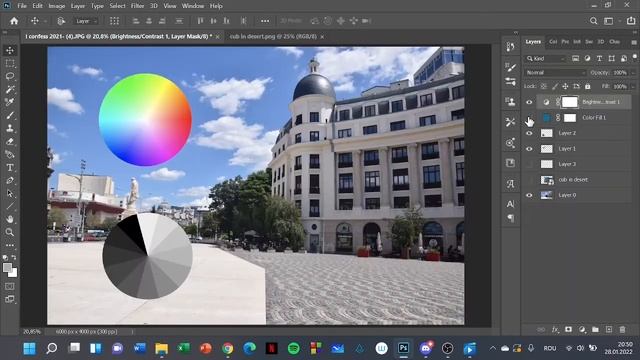Screen dimensions: 640x360
Task: Open the Fill slider dropdown arrow
Action: coord(633,87)
